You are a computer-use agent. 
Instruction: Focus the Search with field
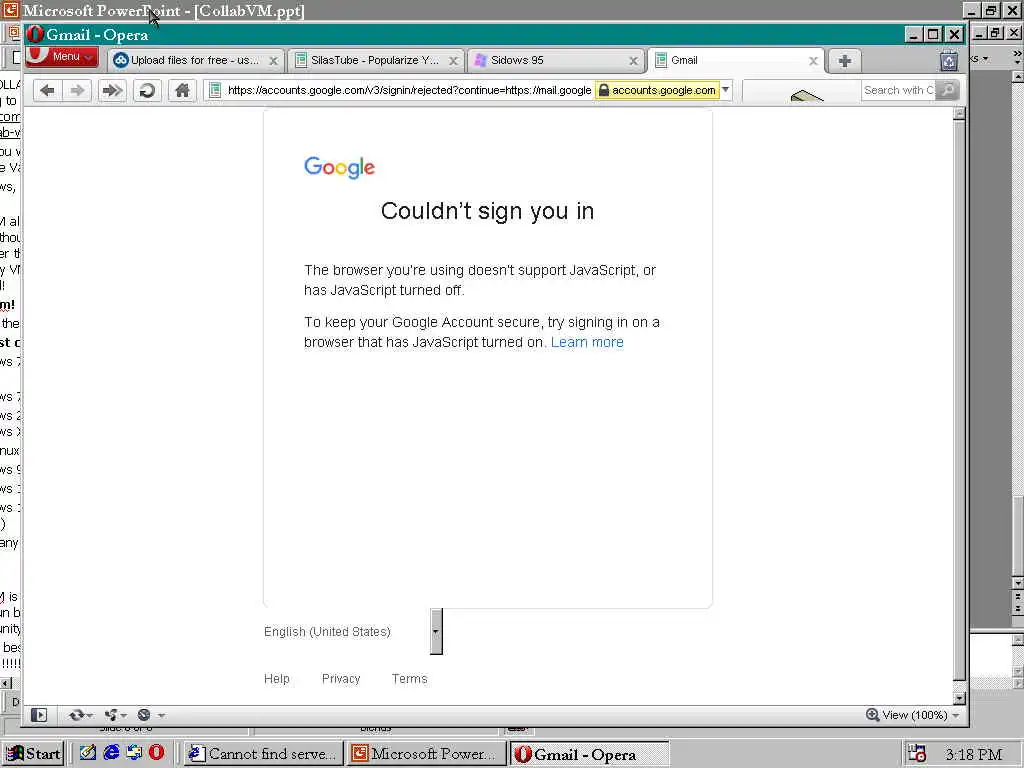(x=898, y=90)
